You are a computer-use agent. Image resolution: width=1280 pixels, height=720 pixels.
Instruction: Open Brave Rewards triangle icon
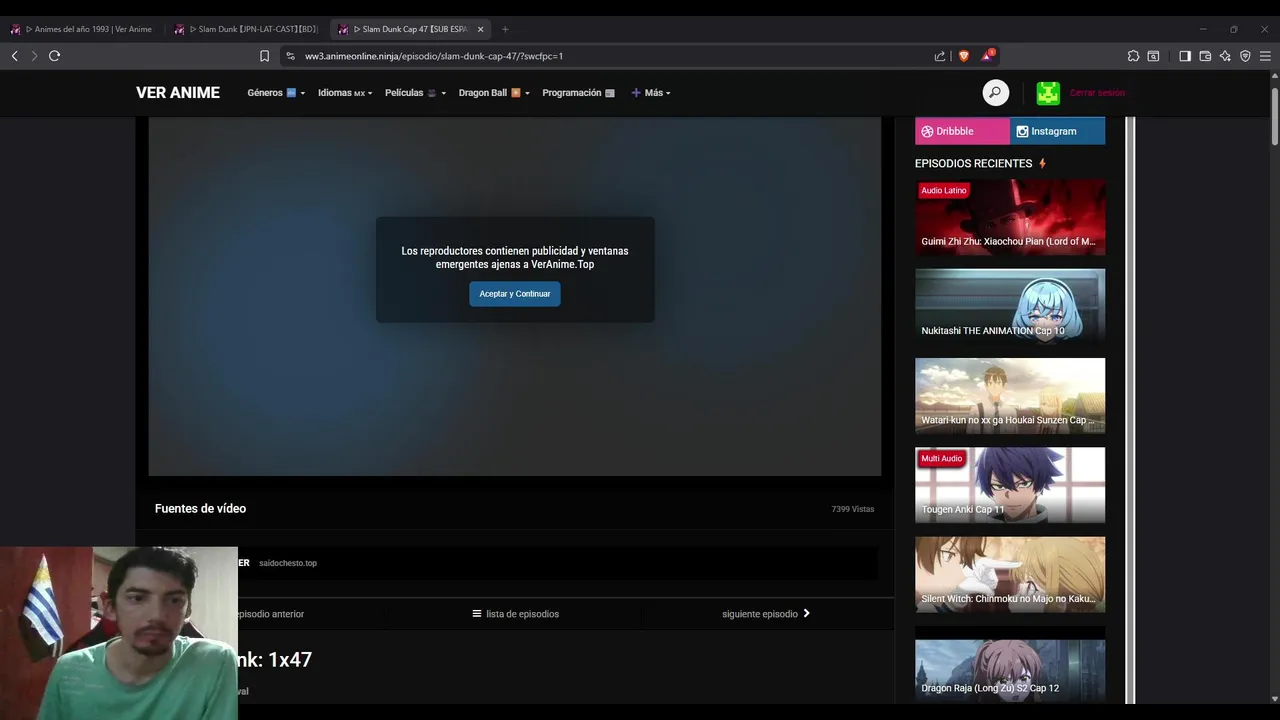pos(987,55)
